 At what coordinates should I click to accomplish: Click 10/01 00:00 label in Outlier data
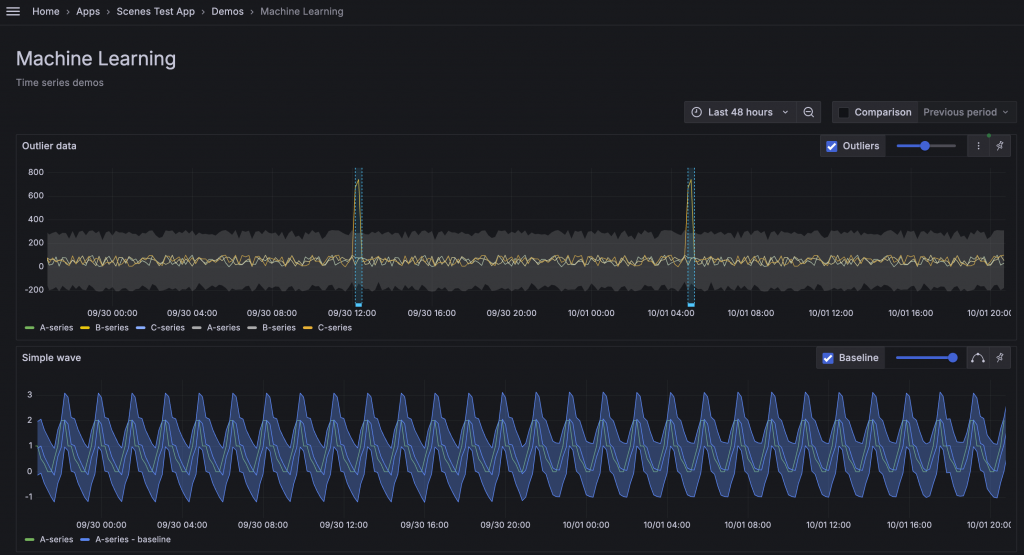click(x=591, y=313)
